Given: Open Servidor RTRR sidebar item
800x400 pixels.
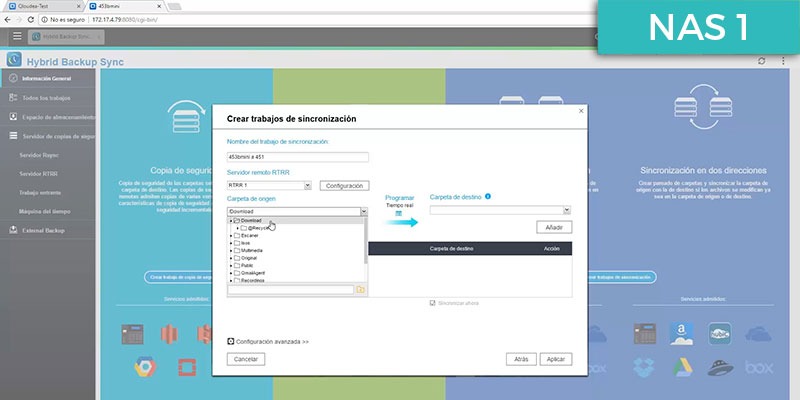Looking at the screenshot, I should pyautogui.click(x=38, y=174).
